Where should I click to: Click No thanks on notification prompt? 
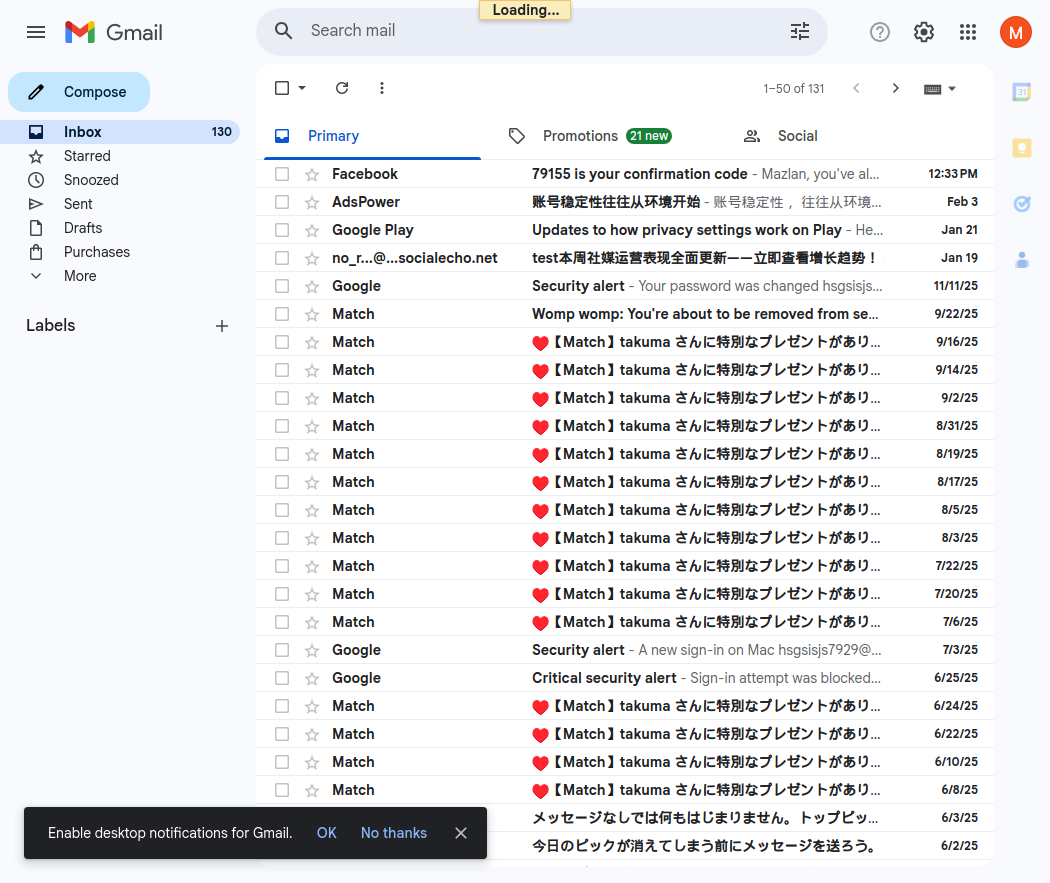click(x=393, y=833)
